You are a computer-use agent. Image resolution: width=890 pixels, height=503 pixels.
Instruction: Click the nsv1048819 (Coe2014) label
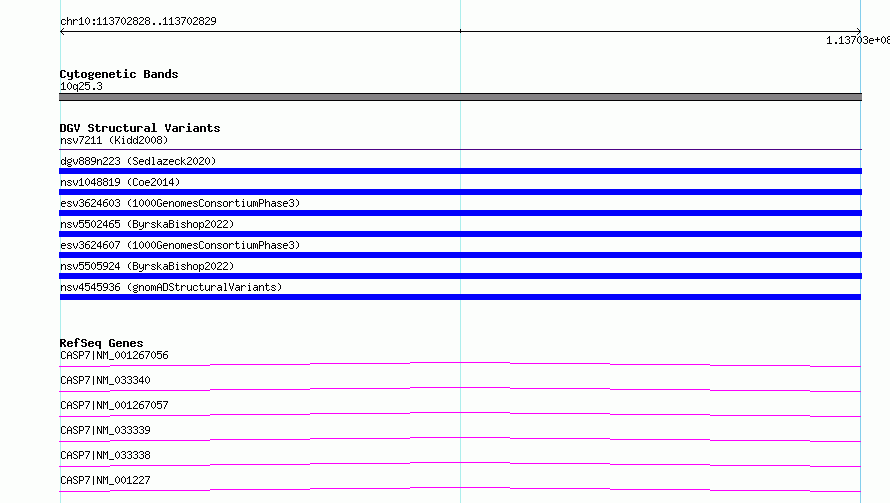(120, 182)
